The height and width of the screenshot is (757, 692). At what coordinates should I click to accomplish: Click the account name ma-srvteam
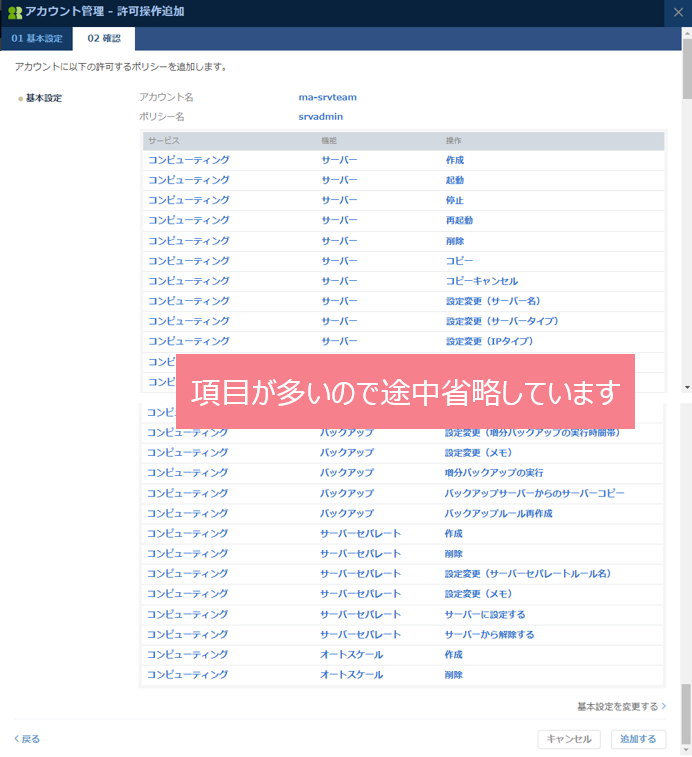(x=327, y=97)
